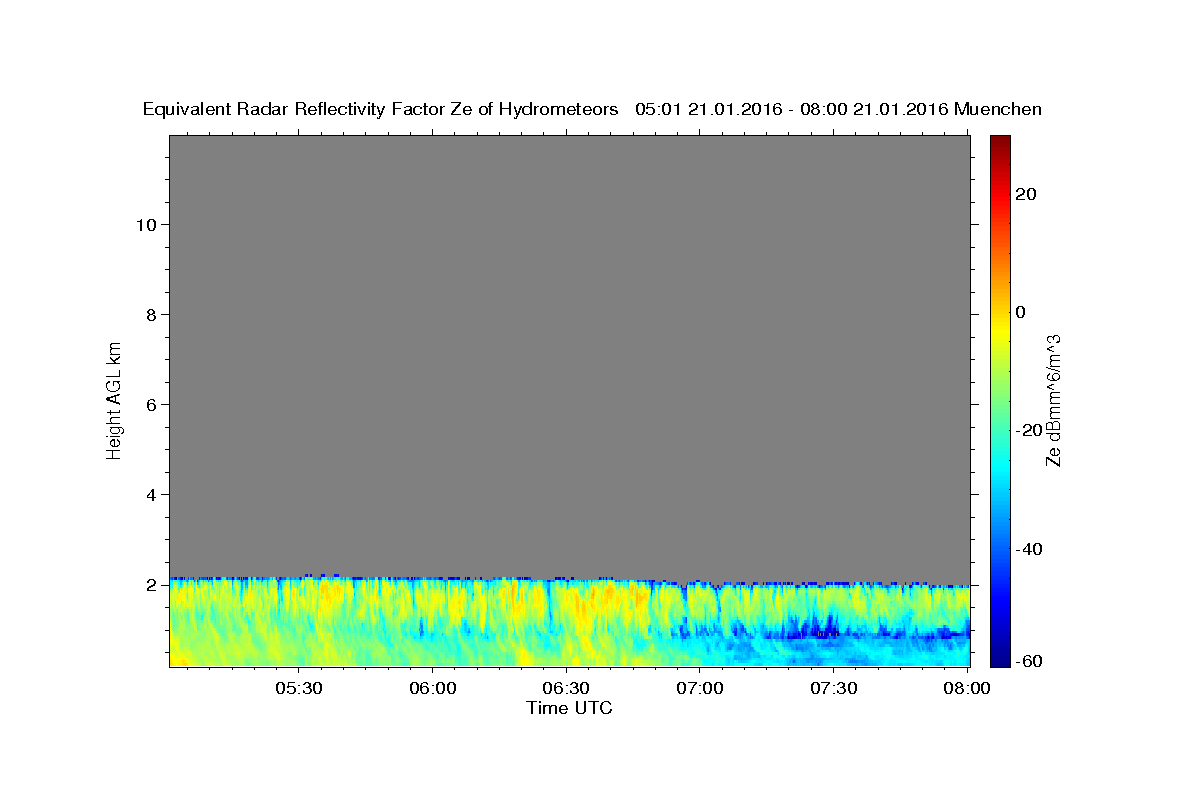Image resolution: width=1200 pixels, height=800 pixels.
Task: Click the 'Muenchen' location label in the title
Action: tap(998, 109)
